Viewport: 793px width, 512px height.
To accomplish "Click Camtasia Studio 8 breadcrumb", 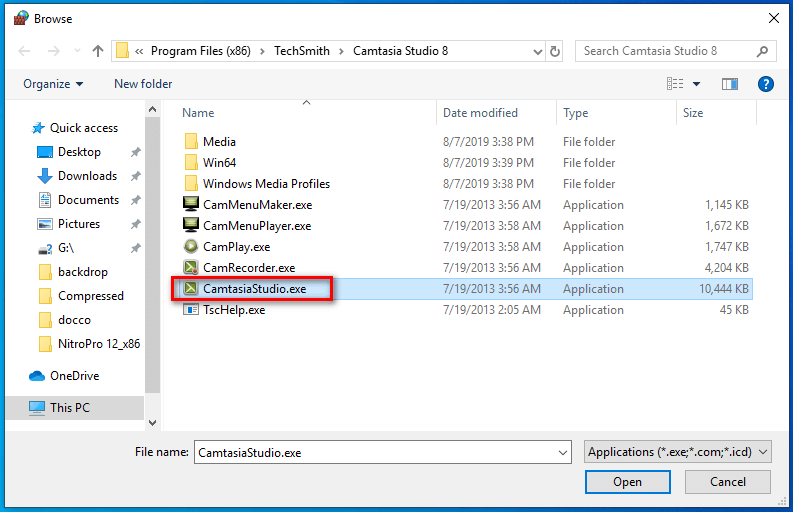I will point(401,51).
